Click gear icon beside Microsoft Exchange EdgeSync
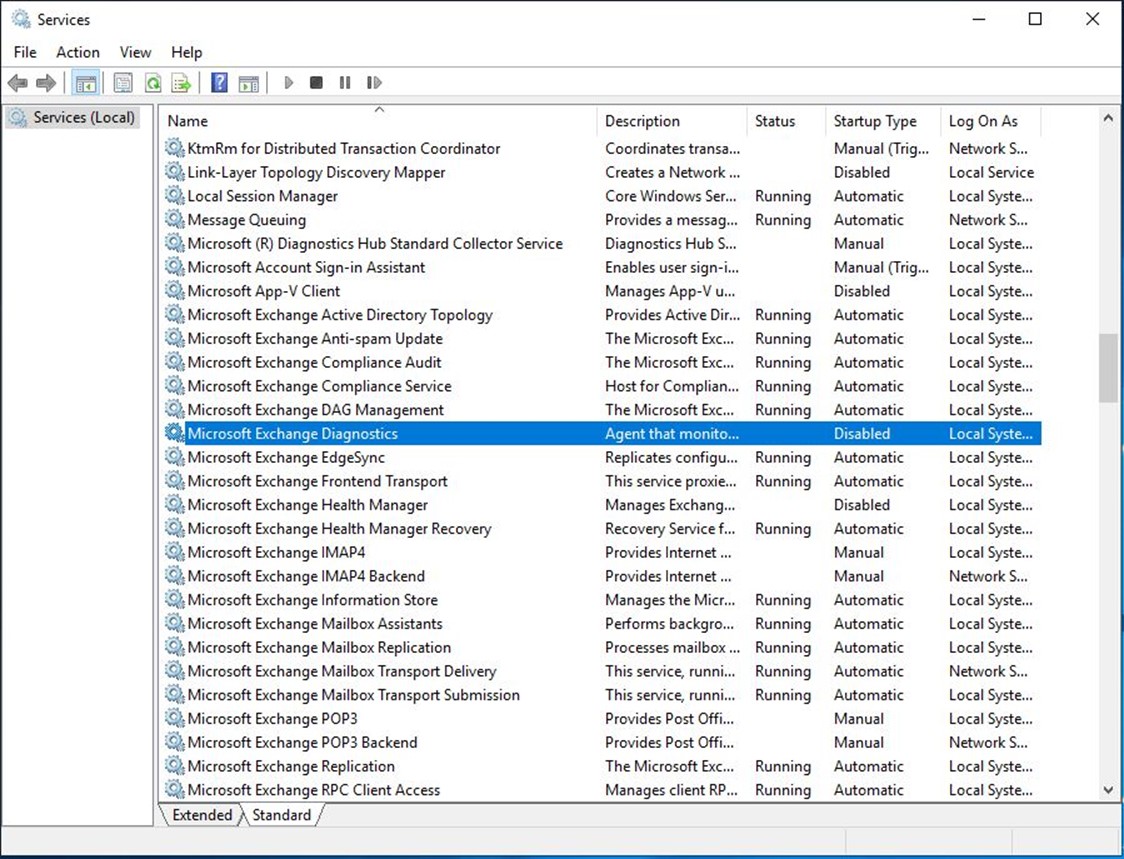 click(x=174, y=456)
